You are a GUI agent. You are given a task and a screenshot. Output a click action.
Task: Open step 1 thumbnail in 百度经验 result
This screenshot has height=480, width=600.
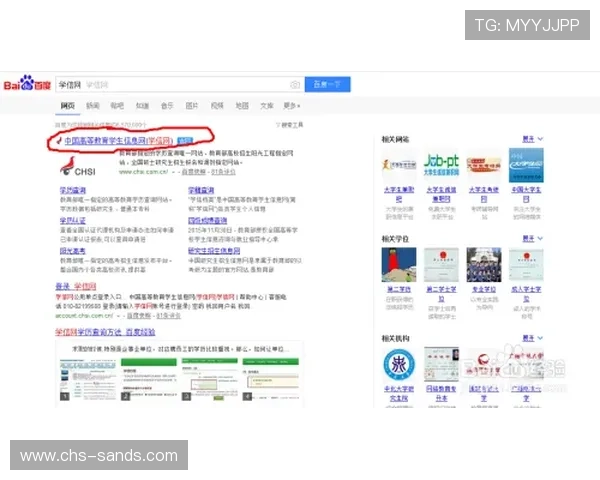[88, 379]
